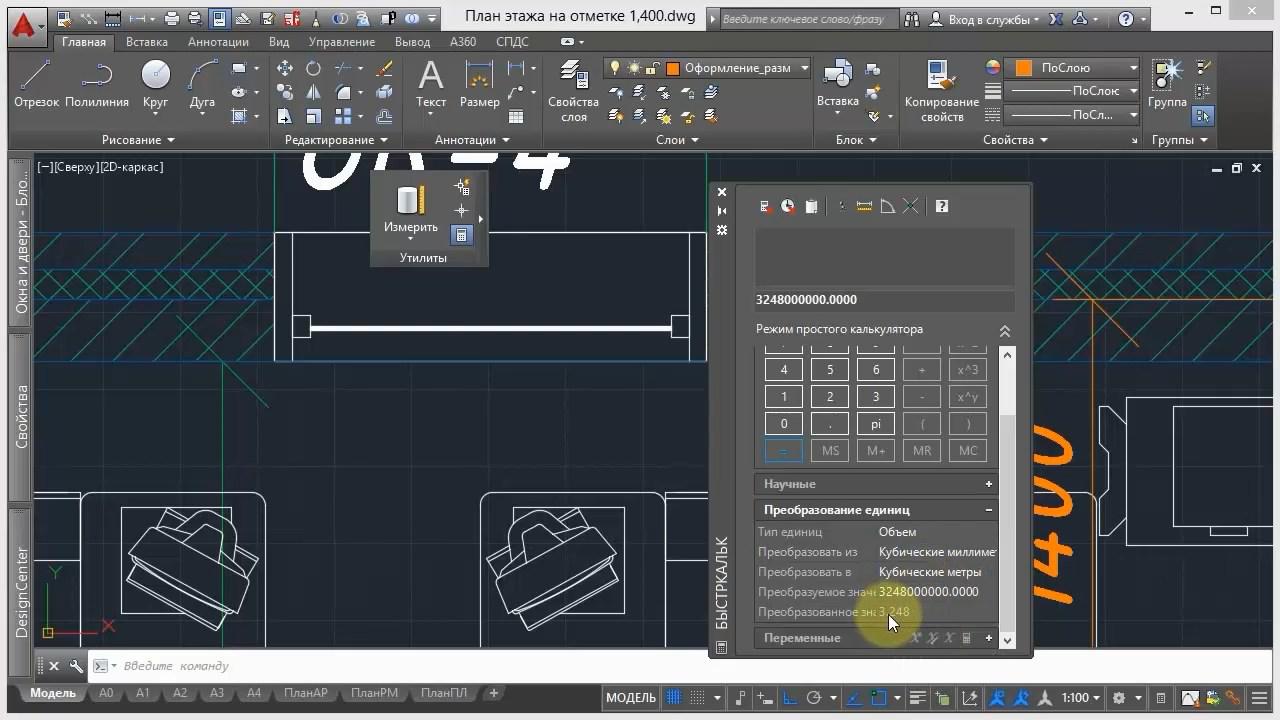Toggle drawing grid display in status bar
Screen dimensions: 1280x720
[675, 697]
